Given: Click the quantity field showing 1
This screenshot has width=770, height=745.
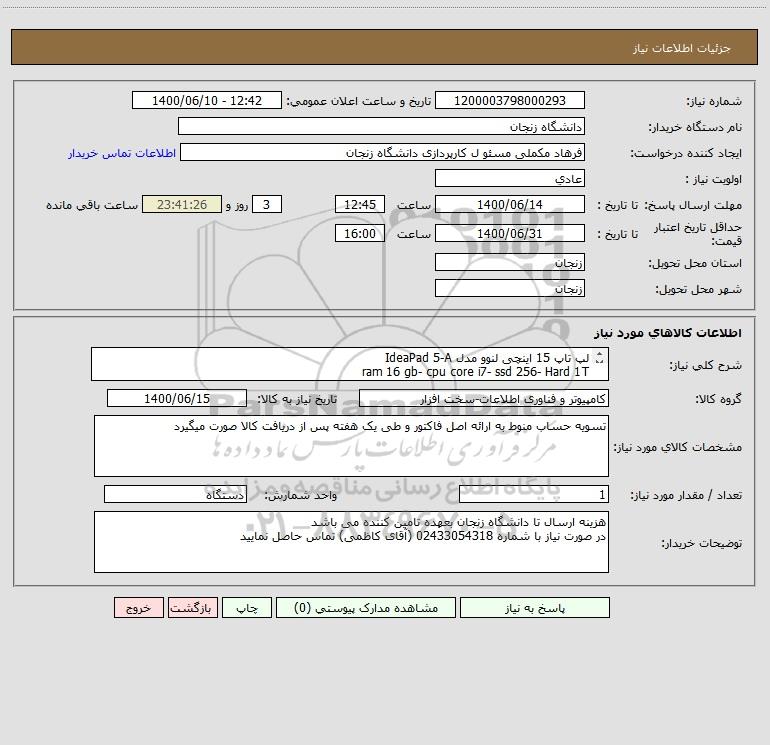Looking at the screenshot, I should coord(534,495).
